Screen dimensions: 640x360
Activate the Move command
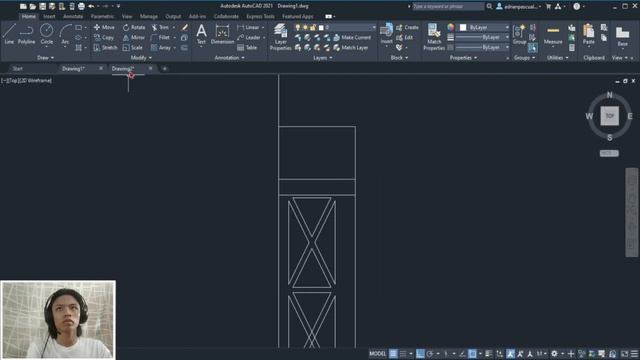(104, 27)
